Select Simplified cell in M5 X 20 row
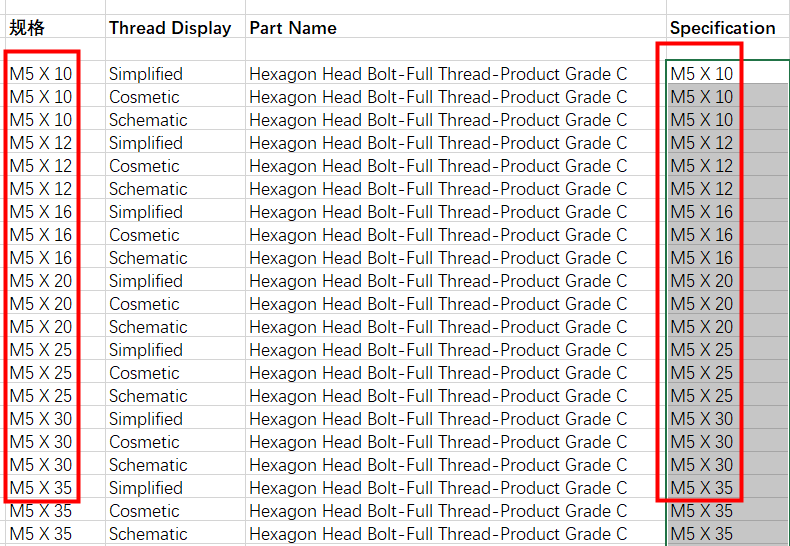 [x=175, y=281]
